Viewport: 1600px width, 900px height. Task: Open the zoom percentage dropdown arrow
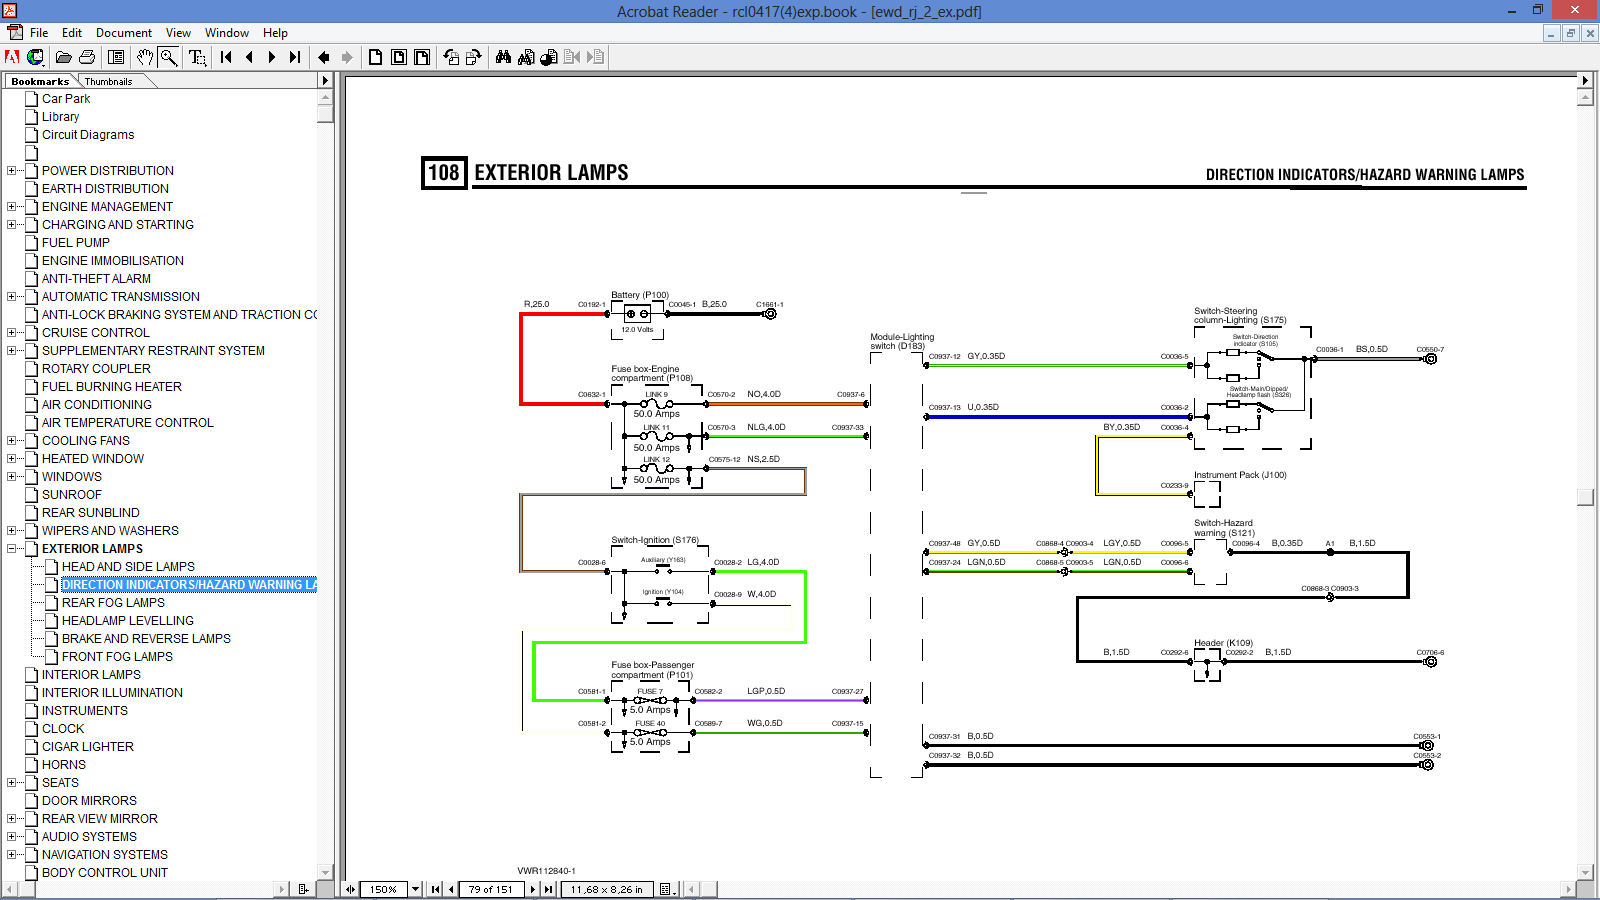(415, 889)
